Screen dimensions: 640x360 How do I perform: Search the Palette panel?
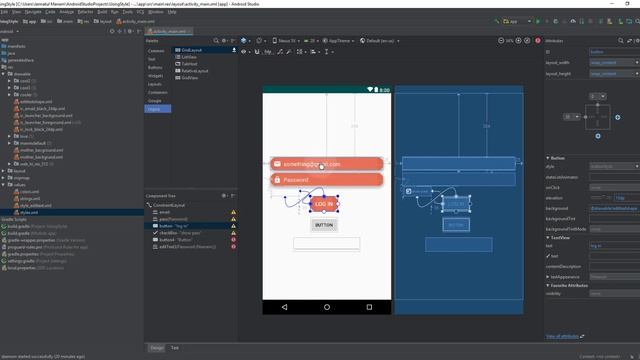pyautogui.click(x=216, y=41)
